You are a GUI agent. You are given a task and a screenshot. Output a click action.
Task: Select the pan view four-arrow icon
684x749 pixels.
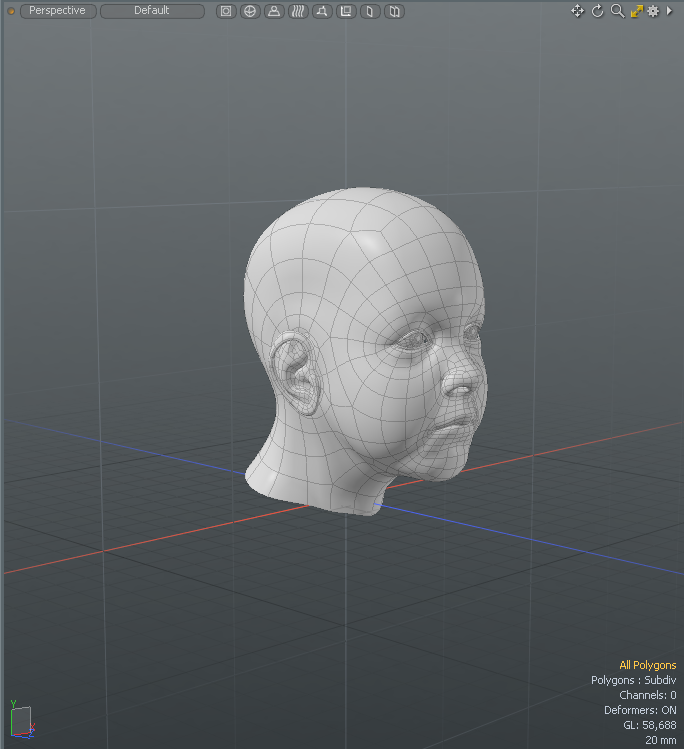577,11
